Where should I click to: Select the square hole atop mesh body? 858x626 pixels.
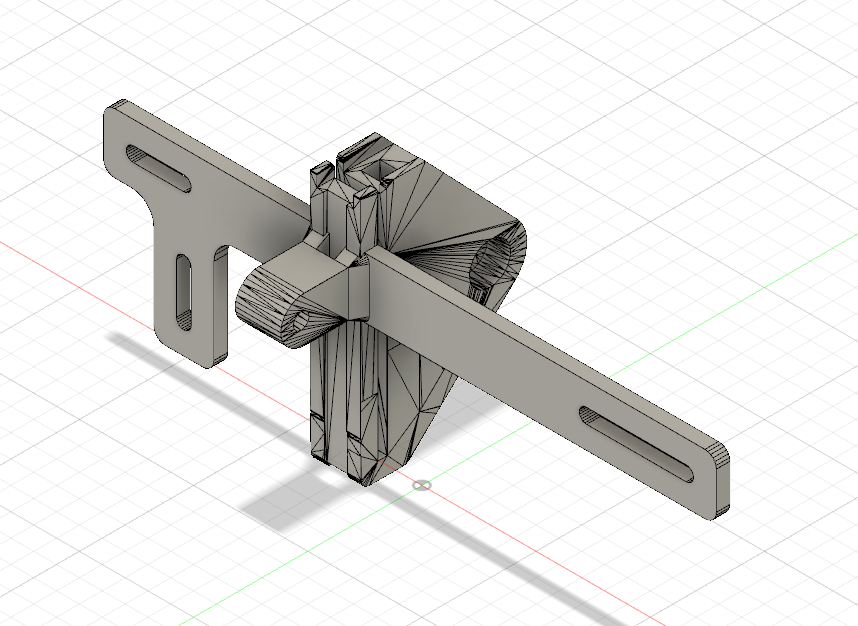[381, 171]
